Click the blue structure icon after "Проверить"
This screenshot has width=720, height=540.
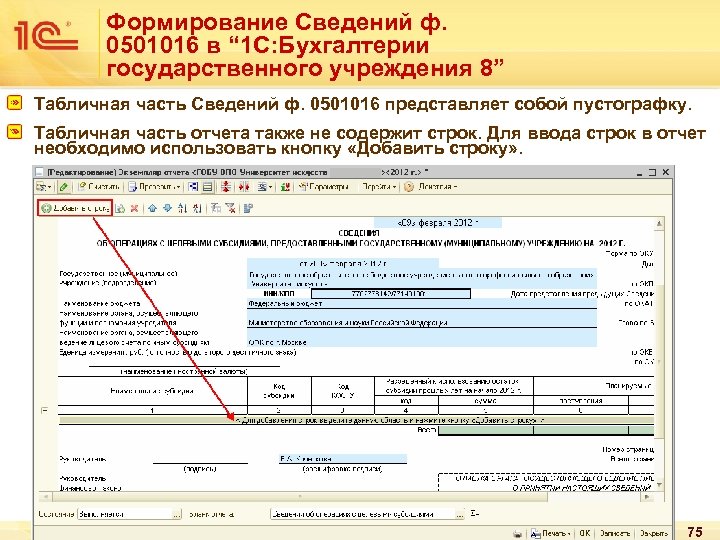[x=193, y=187]
